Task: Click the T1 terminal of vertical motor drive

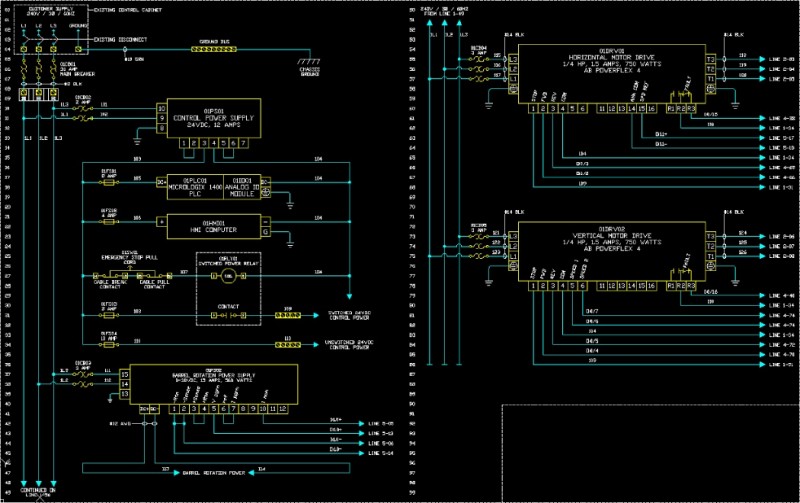Action: [711, 256]
